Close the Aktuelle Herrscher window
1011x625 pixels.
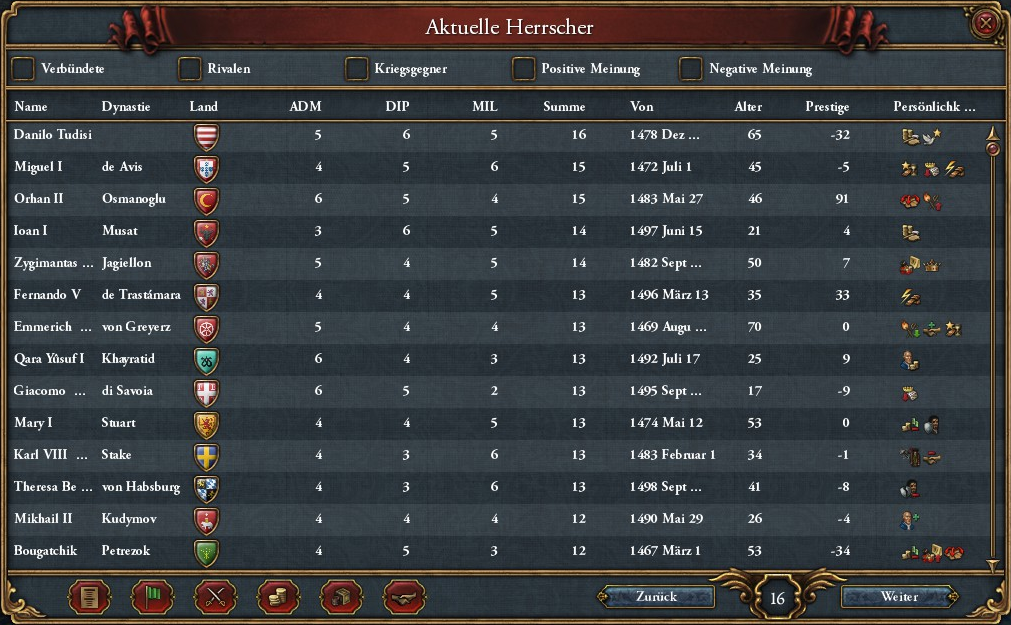tap(986, 23)
